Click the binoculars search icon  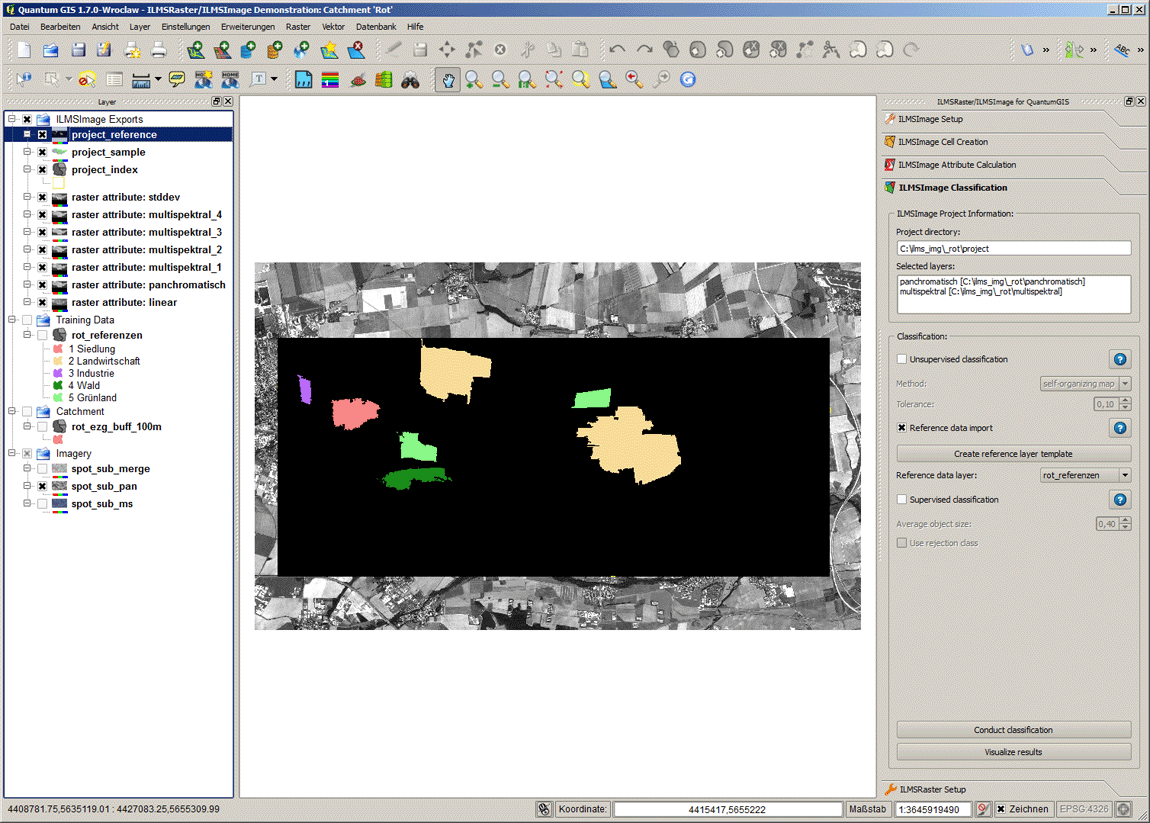411,80
